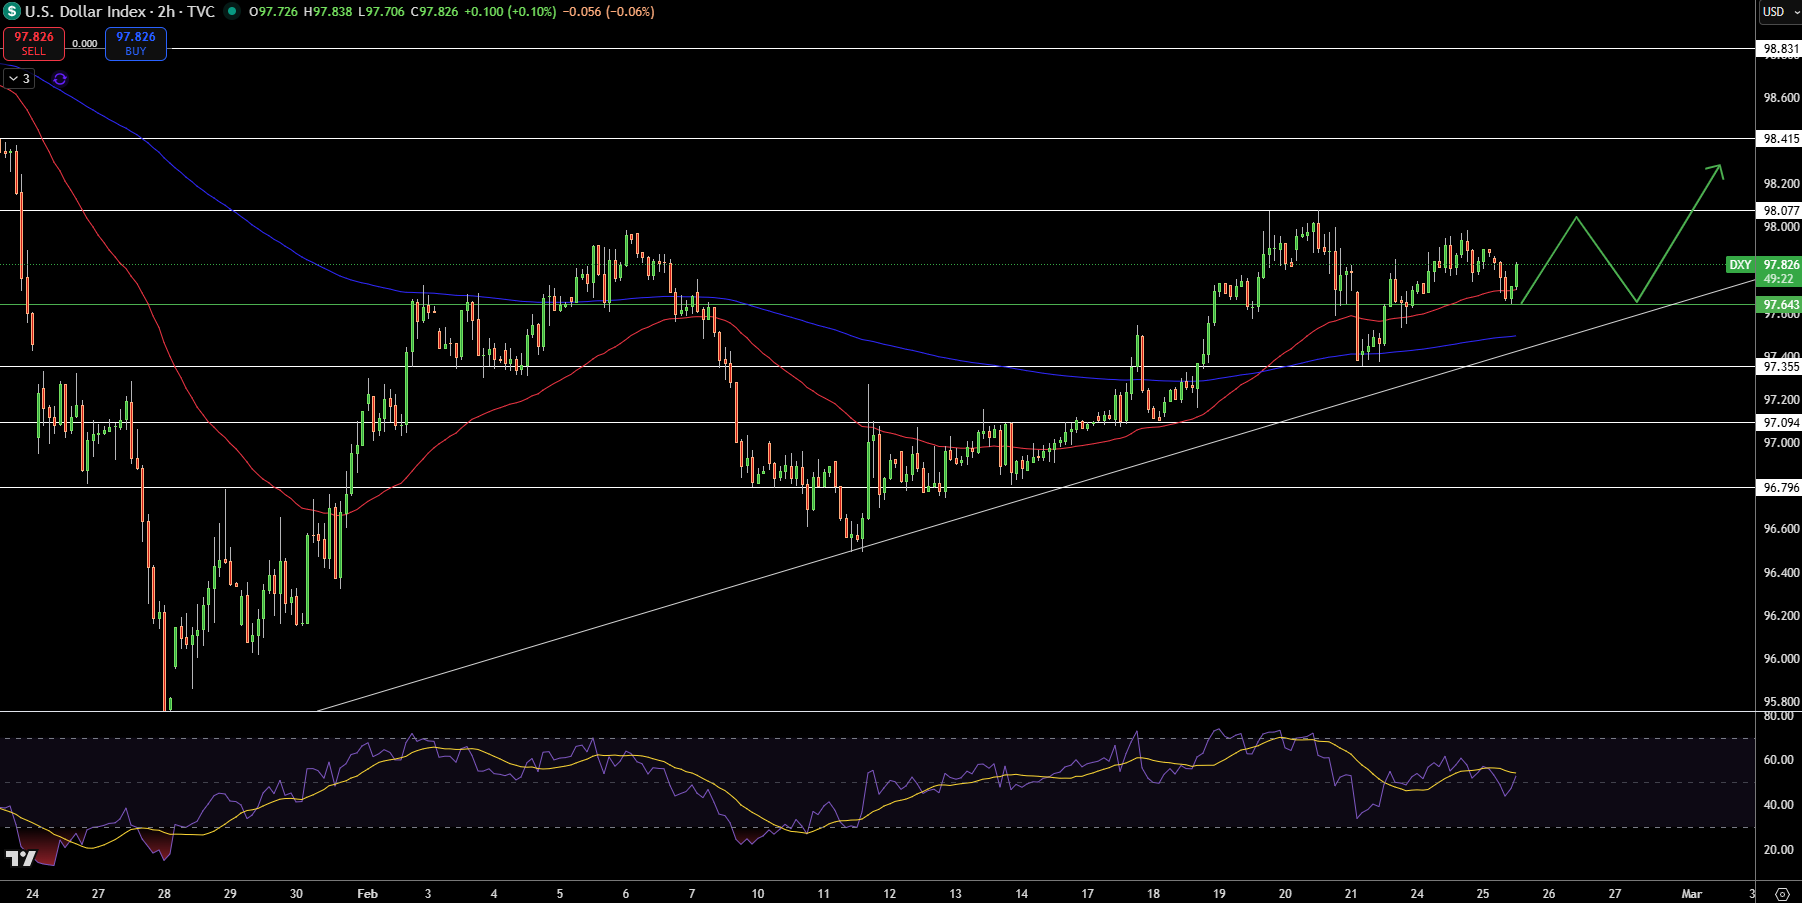
Task: Click the U.S. Dollar Index title
Action: tap(85, 12)
